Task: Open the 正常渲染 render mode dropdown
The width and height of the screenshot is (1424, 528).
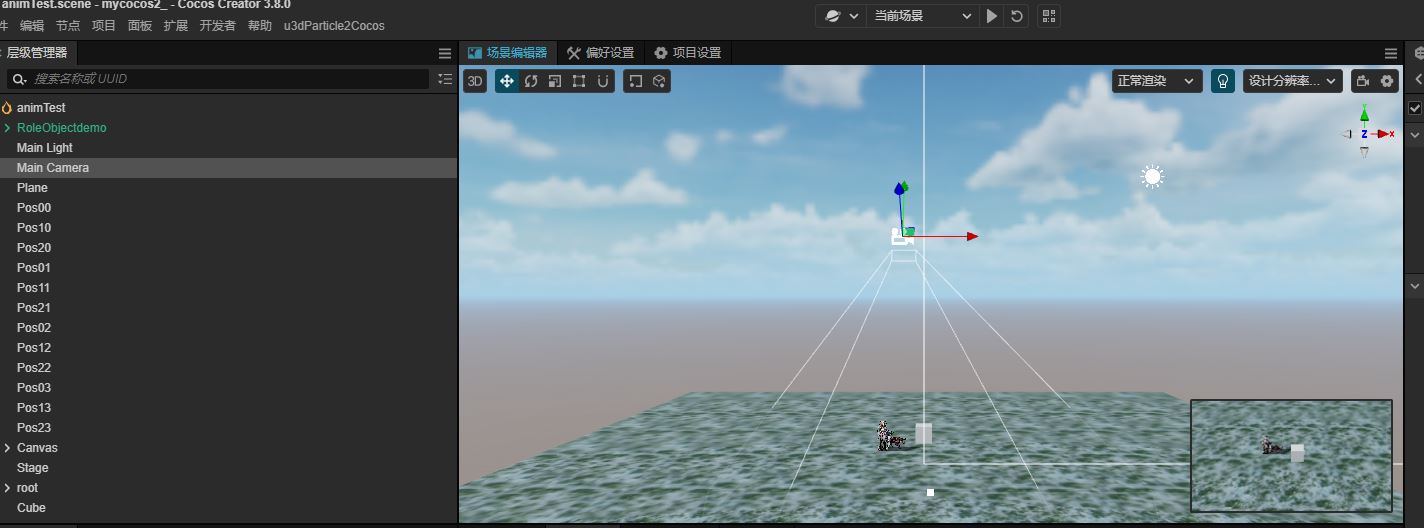Action: [1156, 81]
